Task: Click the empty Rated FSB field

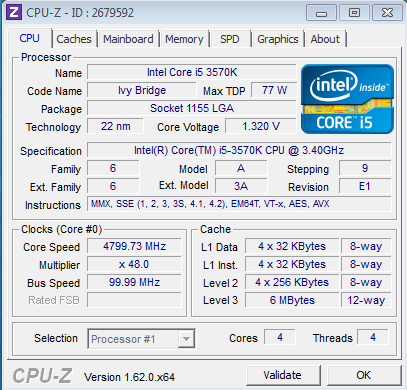Action: point(134,300)
